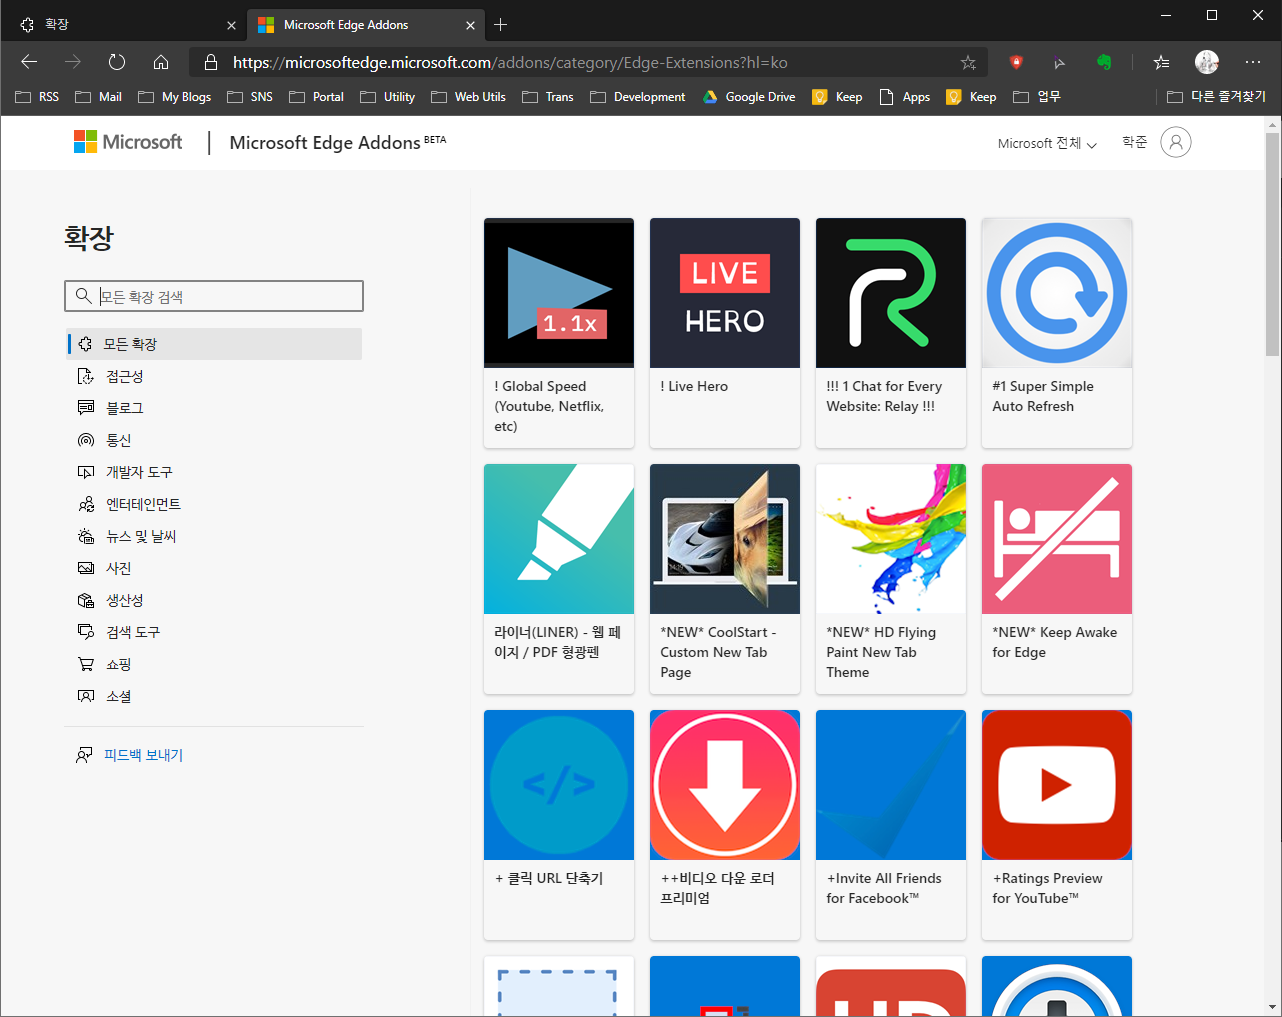Screen dimensions: 1282x1017
Task: Open the Apps bookmark
Action: (905, 97)
